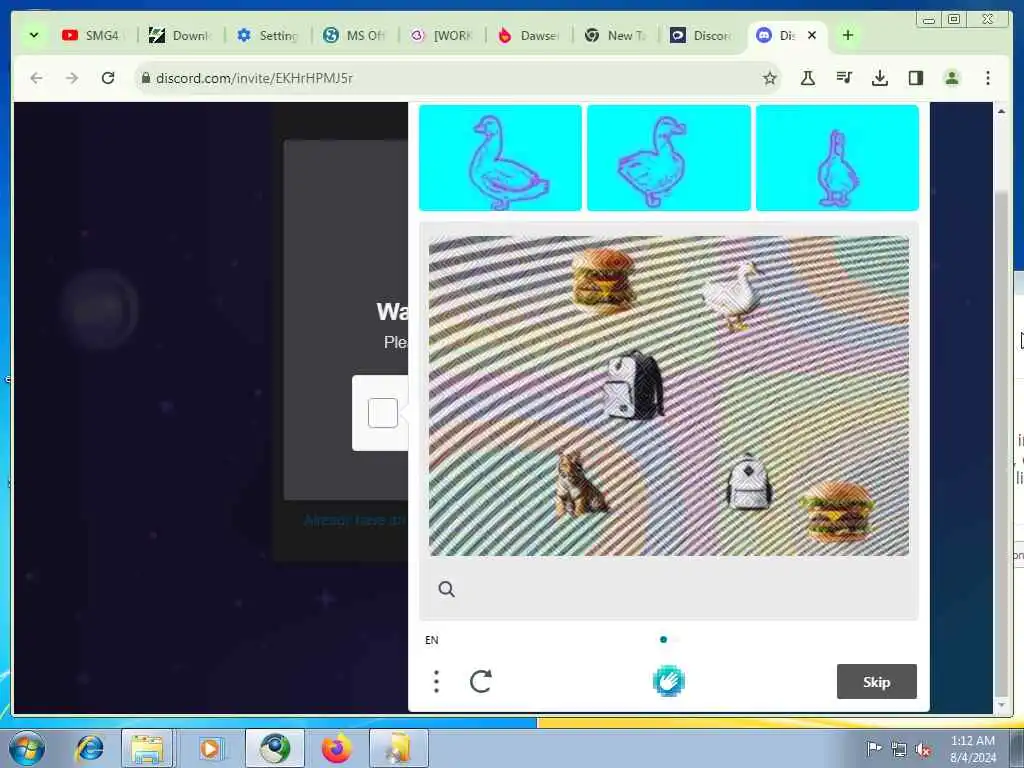Screen dimensions: 1024x768
Task: Launch Firefox from taskbar
Action: [x=336, y=748]
